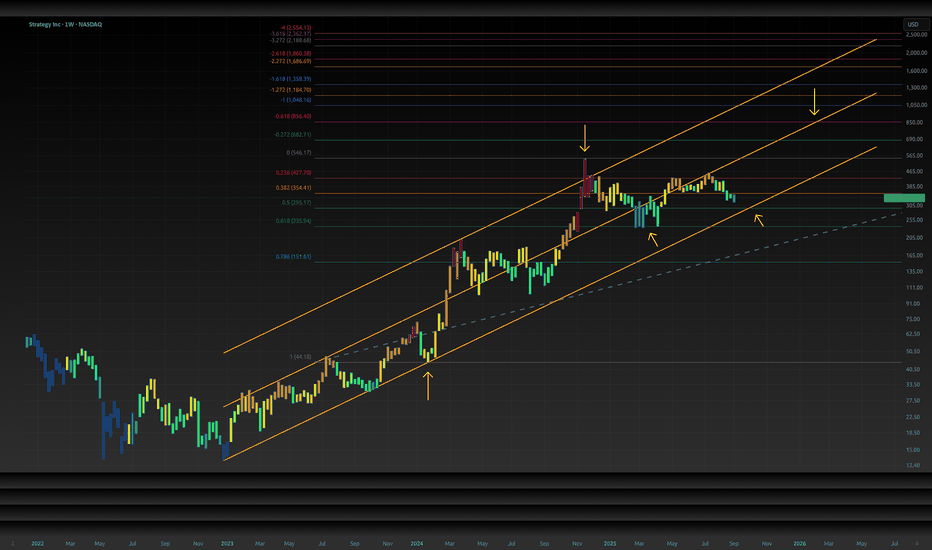Screen dimensions: 932x550
Task: Select the 0.236 (427.70) Fibonacci label
Action: tap(293, 173)
